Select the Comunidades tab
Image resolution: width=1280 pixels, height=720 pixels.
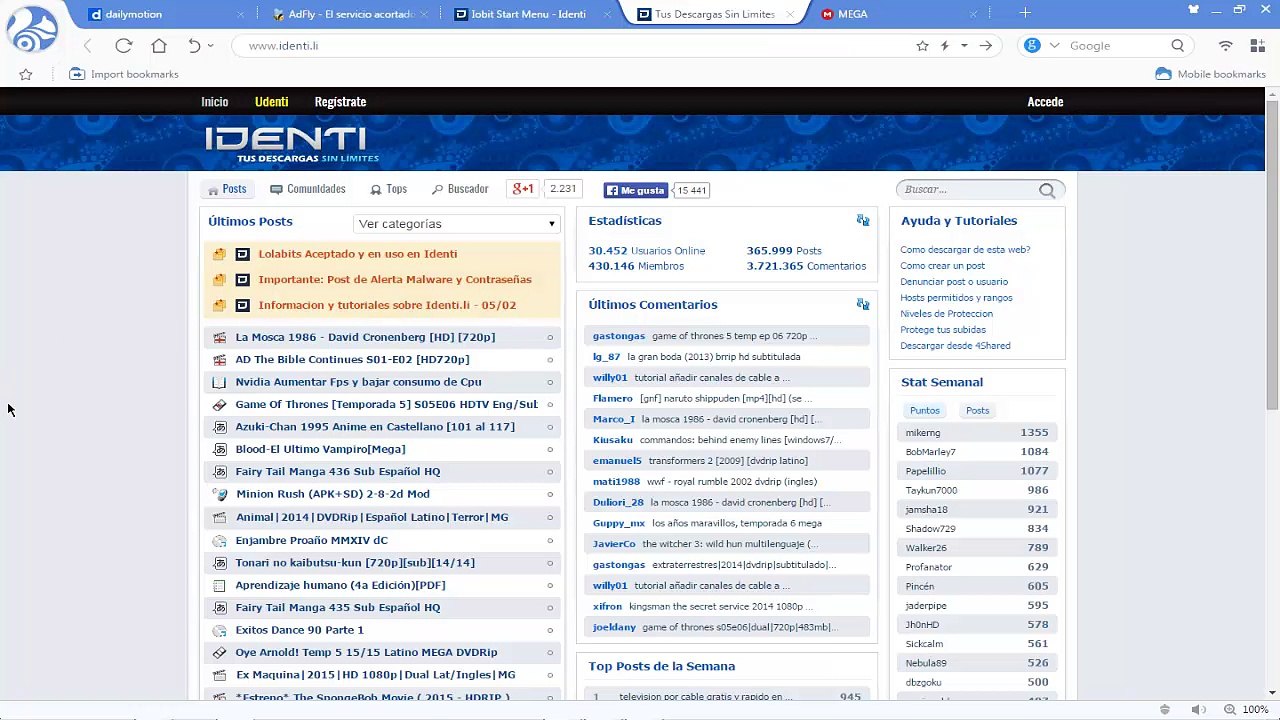click(308, 189)
